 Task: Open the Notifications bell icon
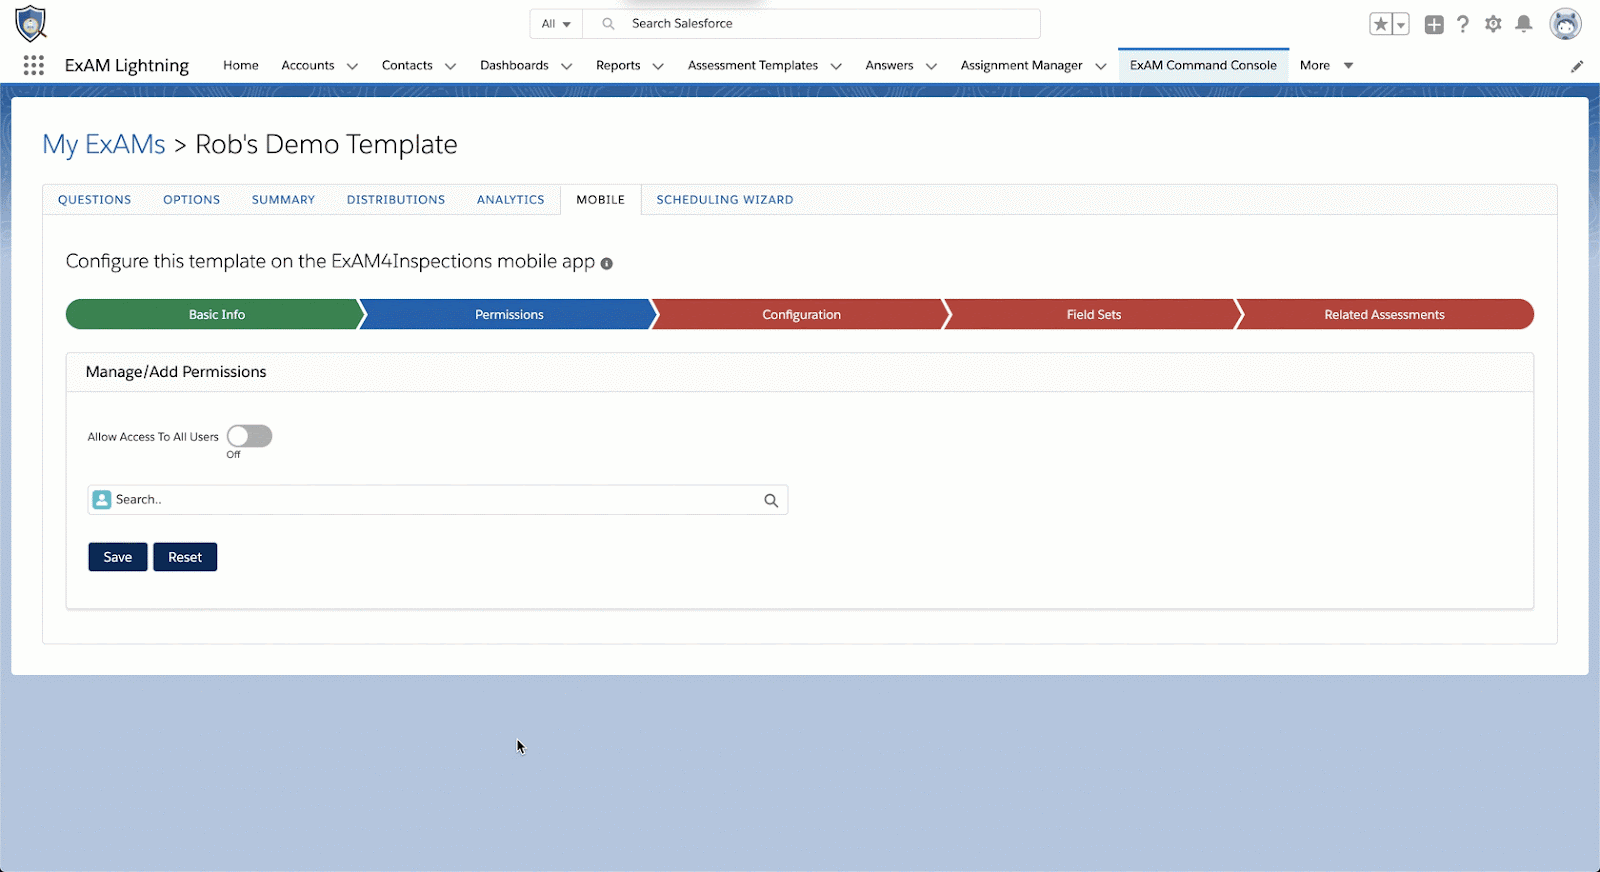pos(1524,24)
